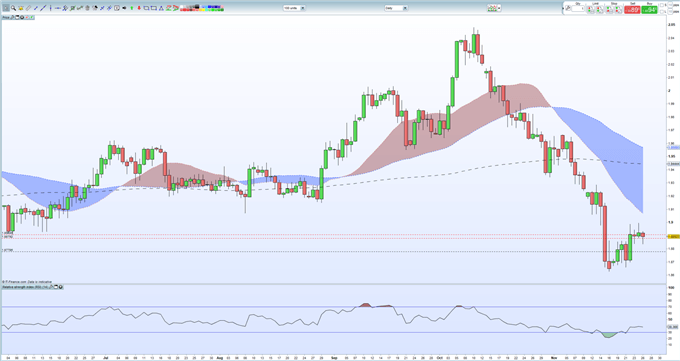Open the Relative strength index label
680x361 pixels.
25,287
